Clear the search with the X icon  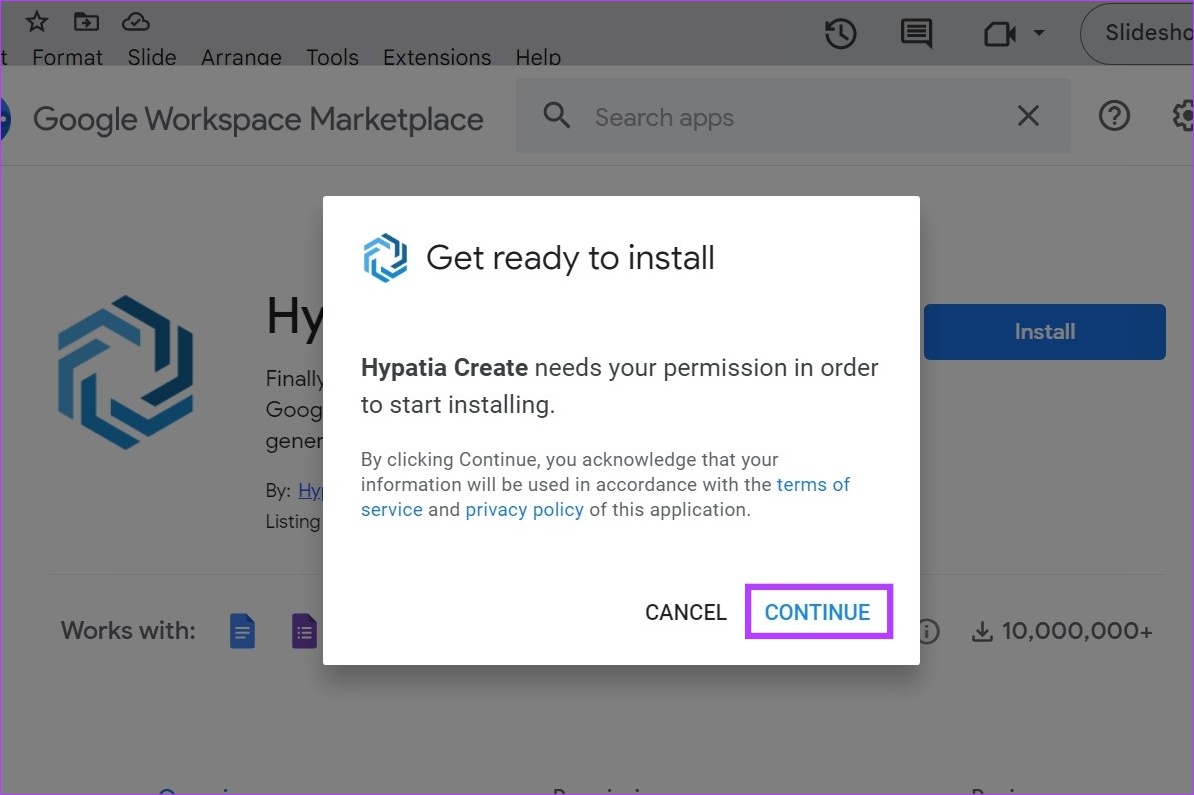click(1028, 116)
